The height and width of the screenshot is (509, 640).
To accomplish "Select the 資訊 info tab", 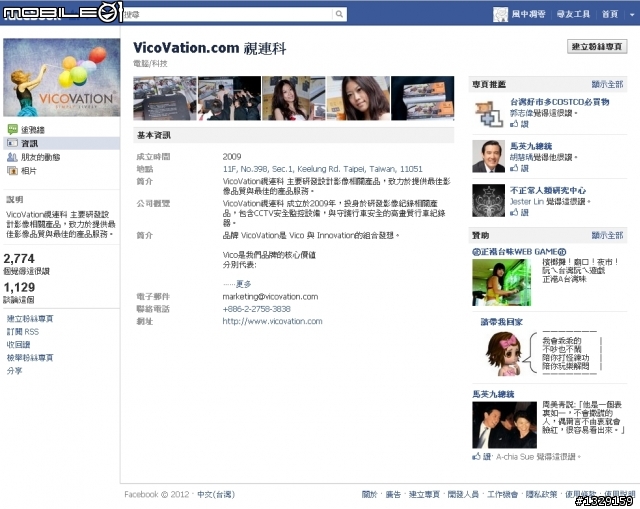I will [x=29, y=143].
